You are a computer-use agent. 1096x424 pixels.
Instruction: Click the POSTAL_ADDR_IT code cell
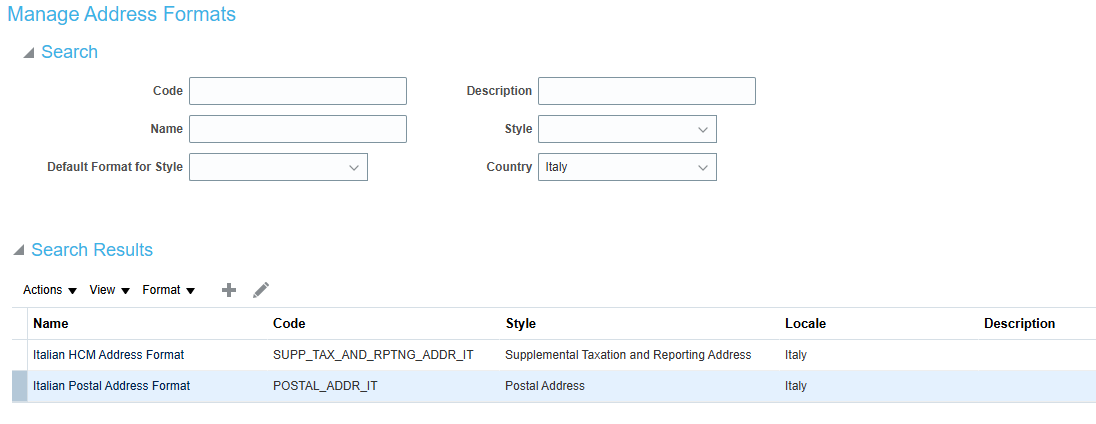[x=325, y=386]
